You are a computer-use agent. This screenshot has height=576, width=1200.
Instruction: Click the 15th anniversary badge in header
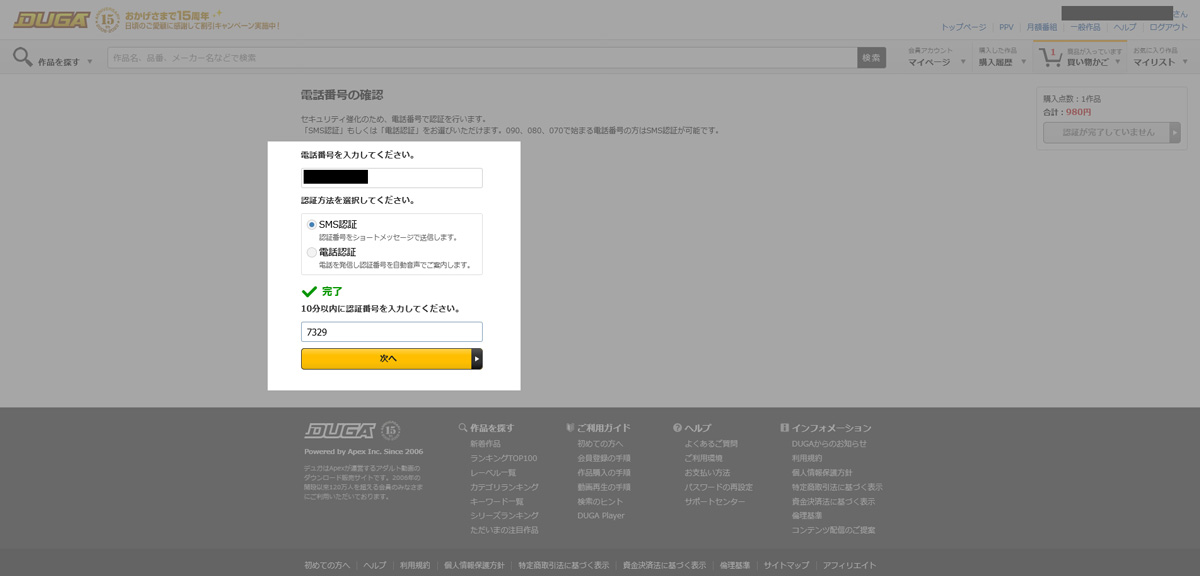click(108, 19)
